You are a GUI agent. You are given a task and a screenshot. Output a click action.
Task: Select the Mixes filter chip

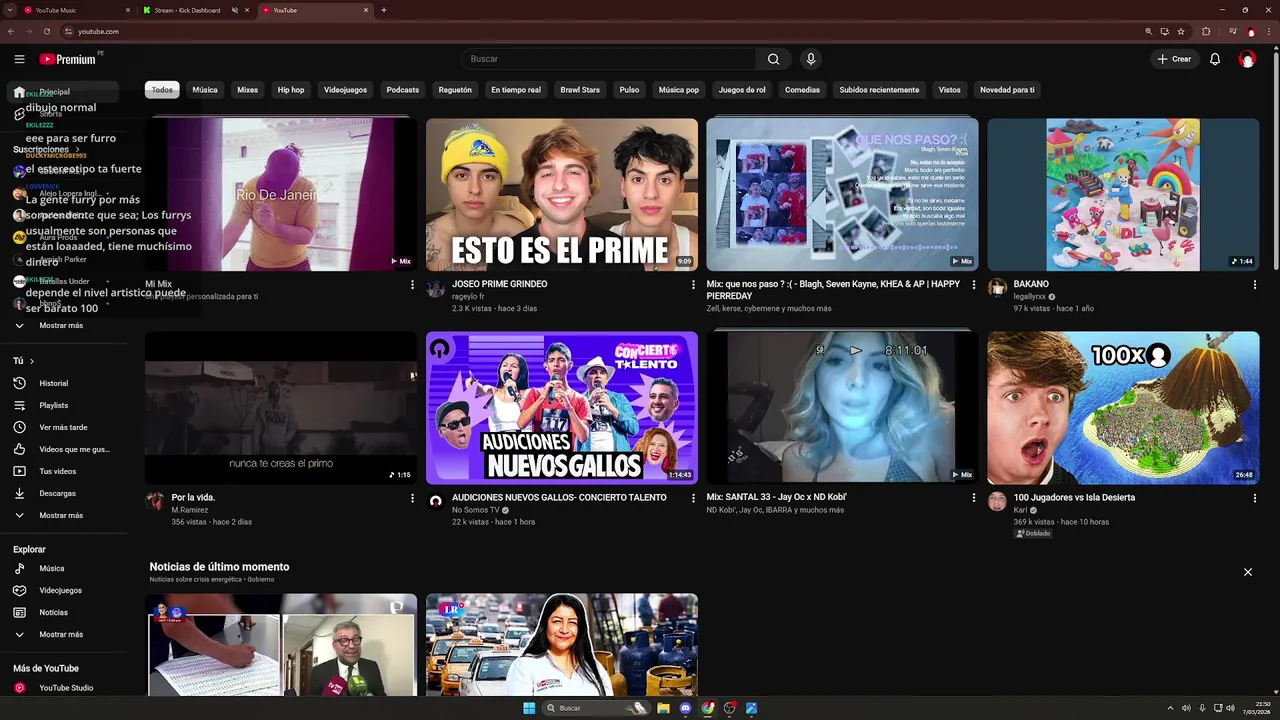pyautogui.click(x=248, y=90)
